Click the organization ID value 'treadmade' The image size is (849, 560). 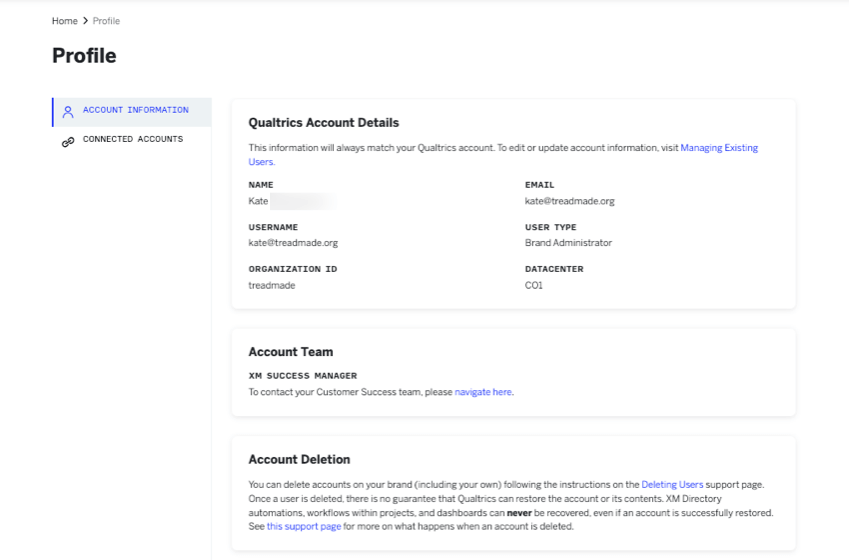(272, 285)
